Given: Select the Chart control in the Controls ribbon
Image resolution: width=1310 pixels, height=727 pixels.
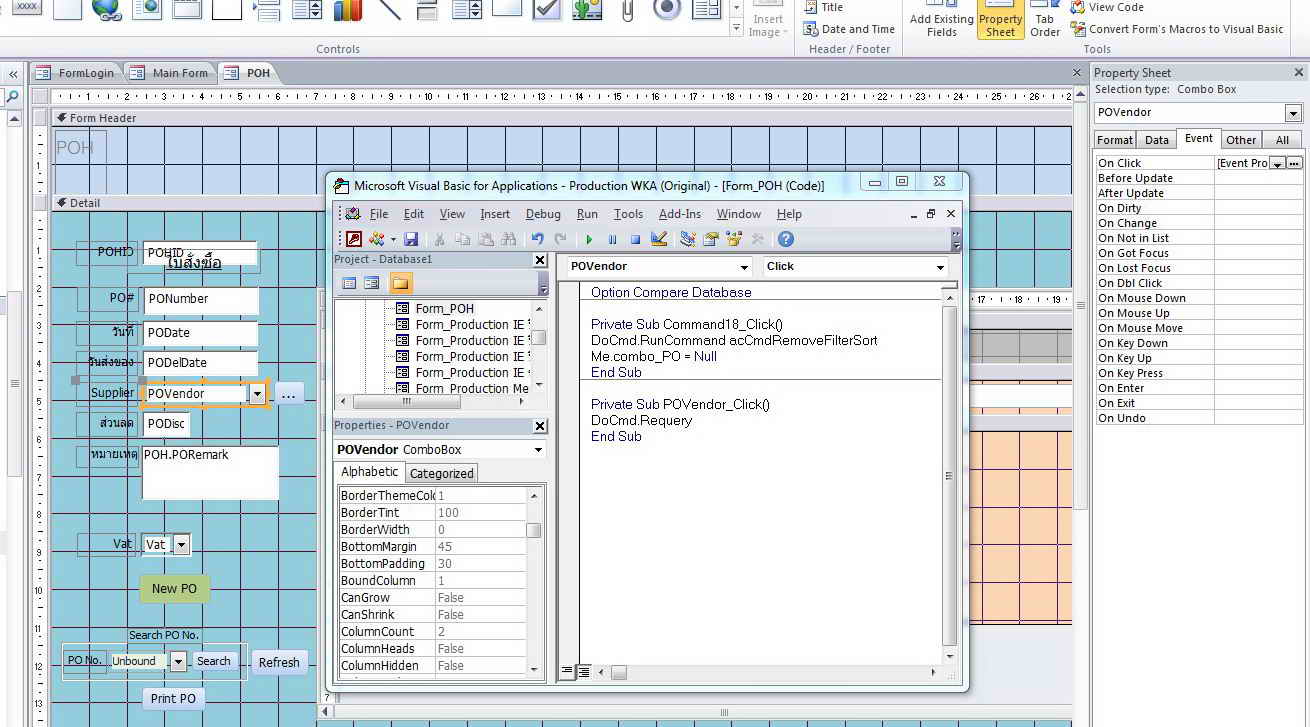Looking at the screenshot, I should 348,10.
